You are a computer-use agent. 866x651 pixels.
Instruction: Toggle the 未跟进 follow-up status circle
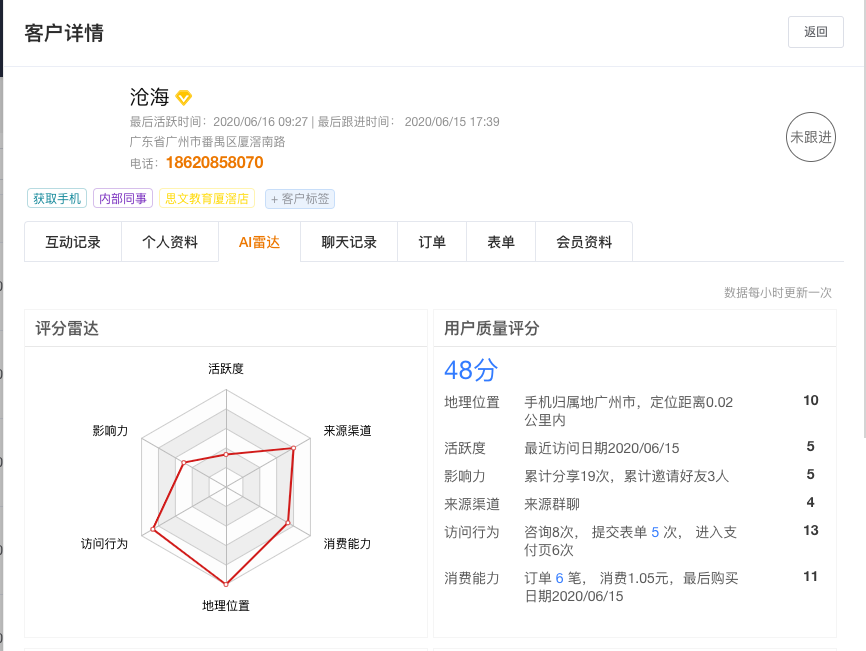pyautogui.click(x=810, y=137)
